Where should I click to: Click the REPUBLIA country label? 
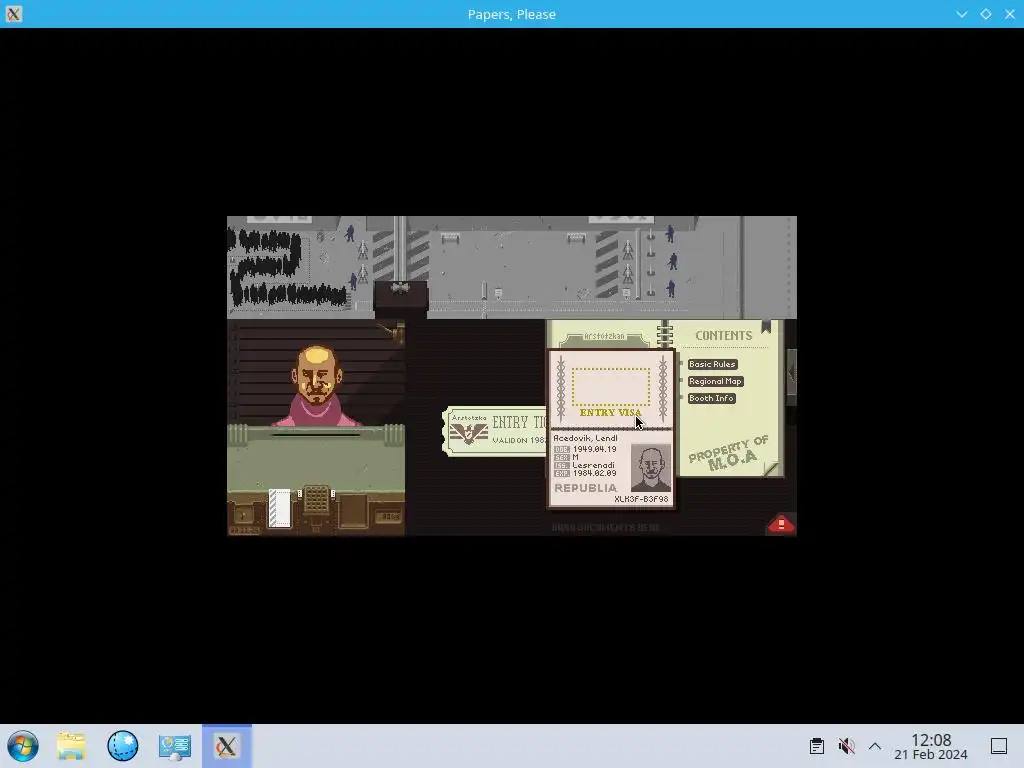point(585,488)
